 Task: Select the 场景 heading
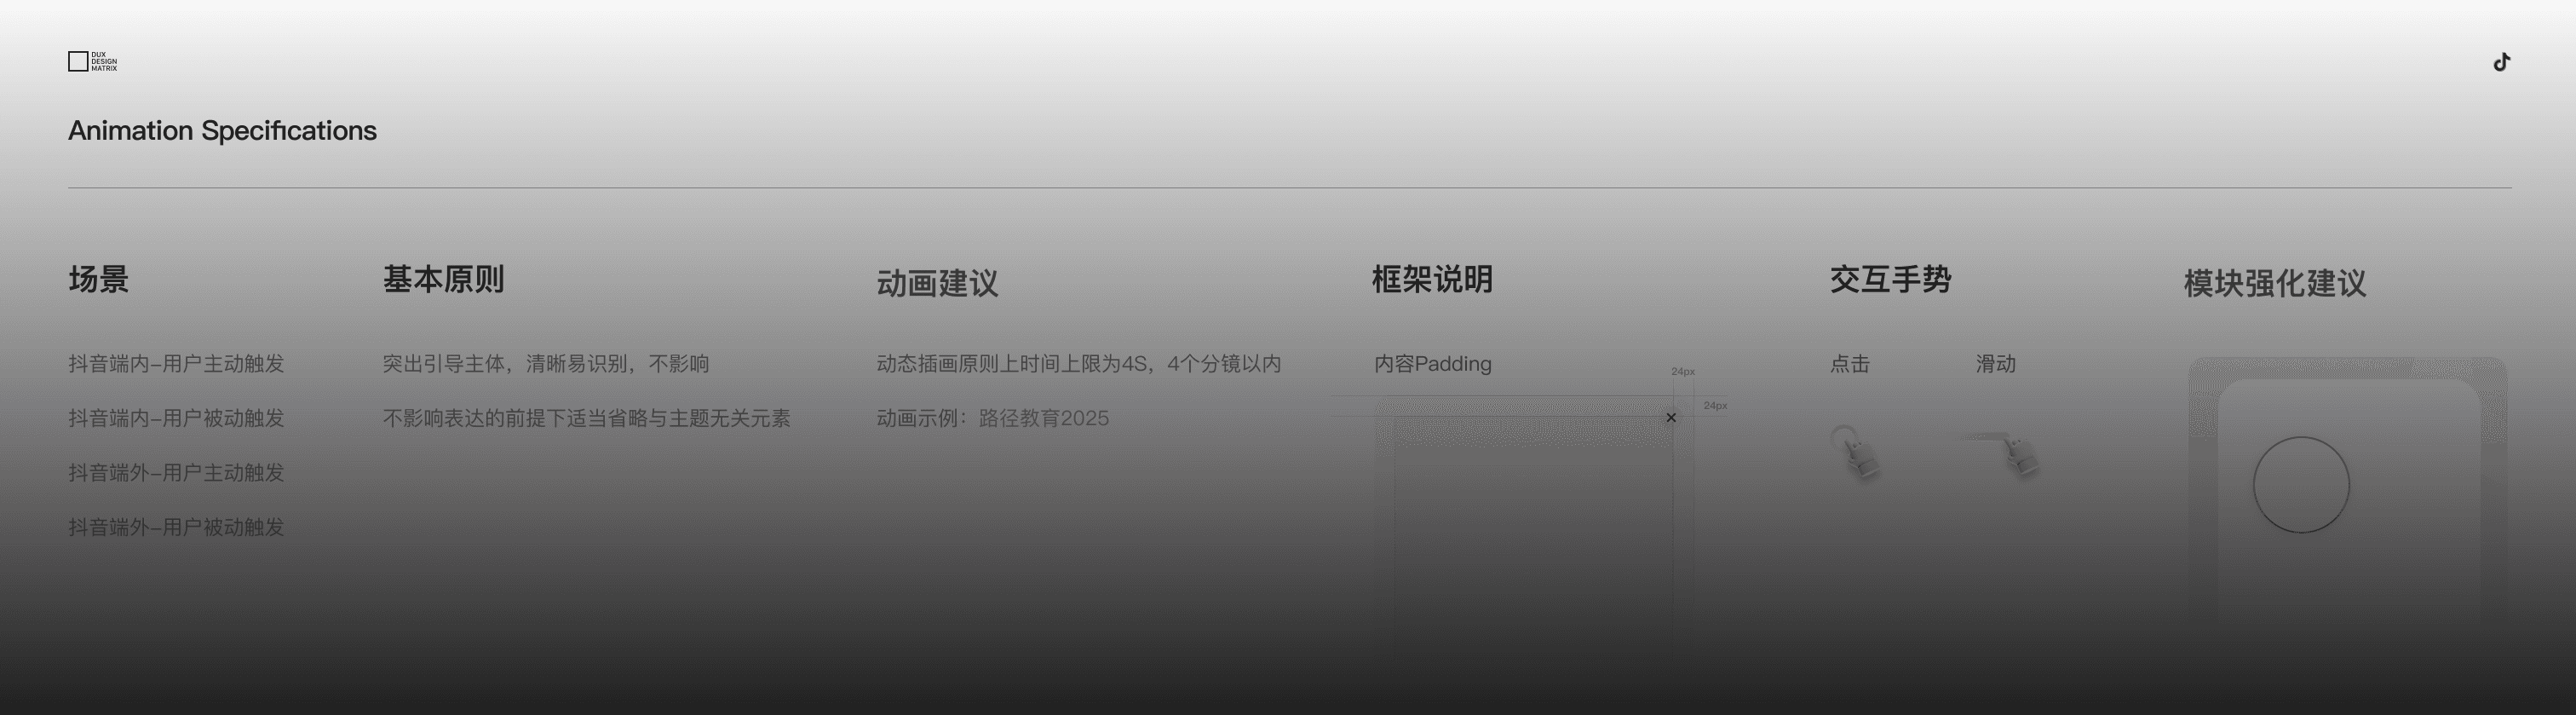[x=98, y=279]
